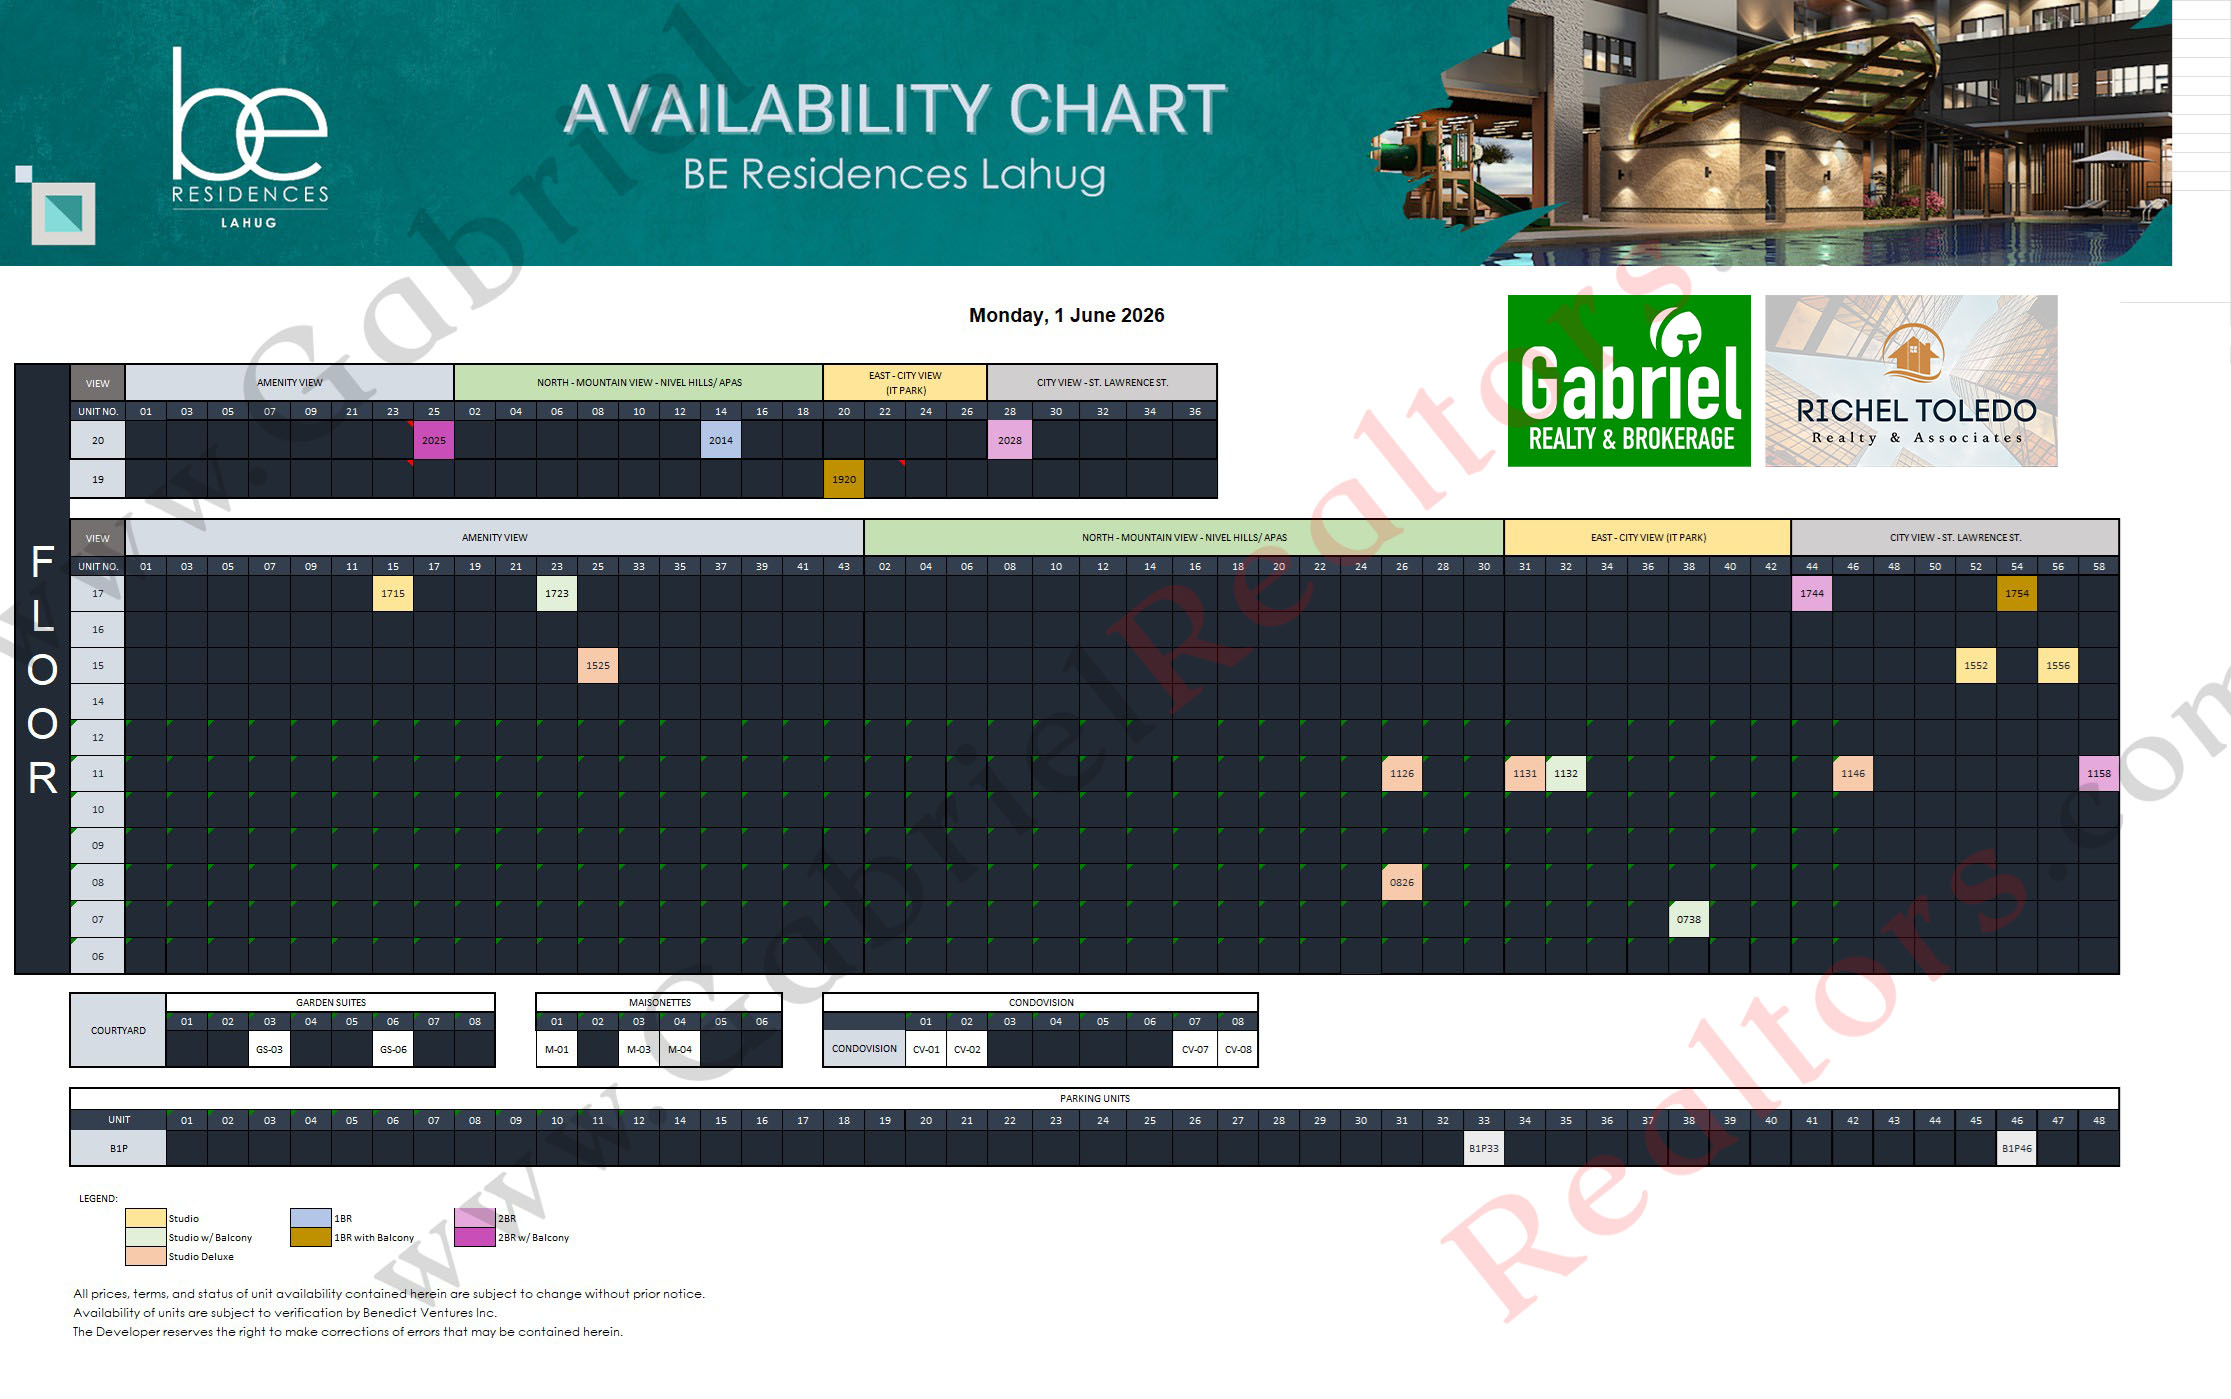
Task: Click the MAISONETTES header
Action: (660, 1002)
